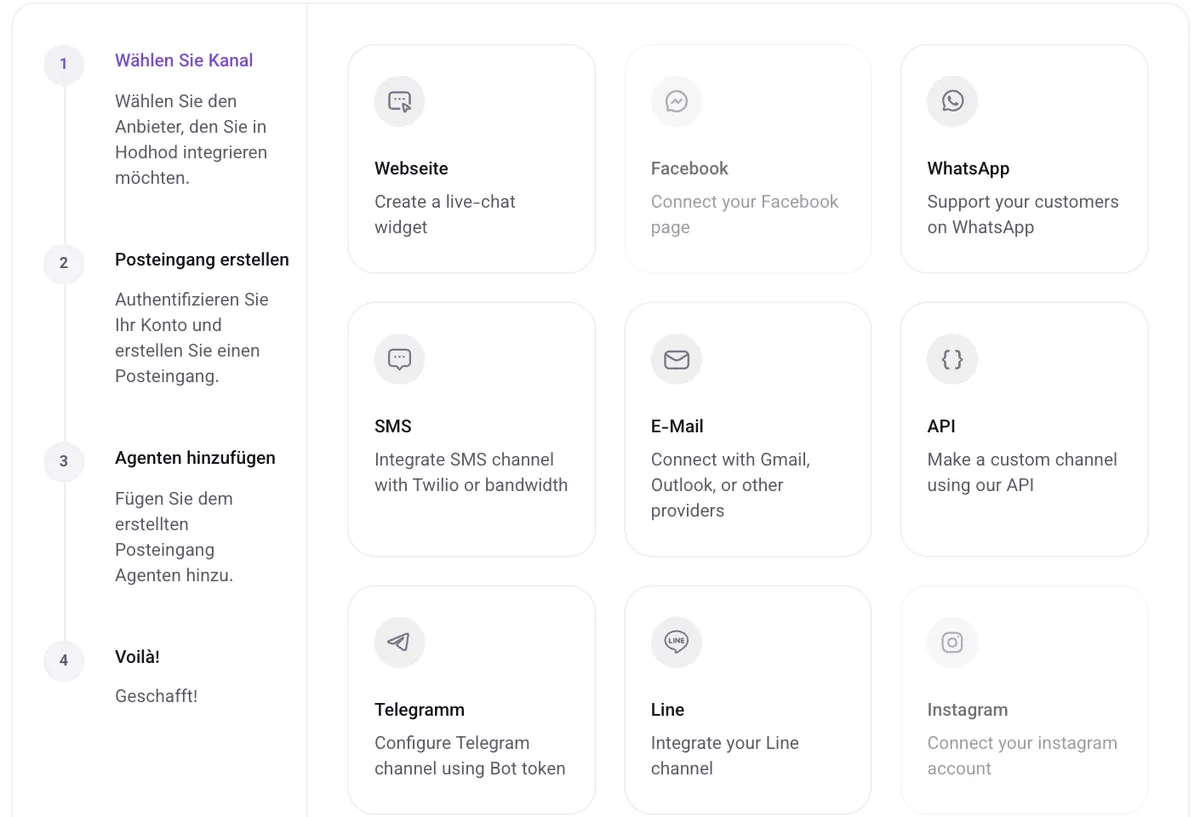1200x817 pixels.
Task: Click the 'Geschafft!' text
Action: point(156,696)
